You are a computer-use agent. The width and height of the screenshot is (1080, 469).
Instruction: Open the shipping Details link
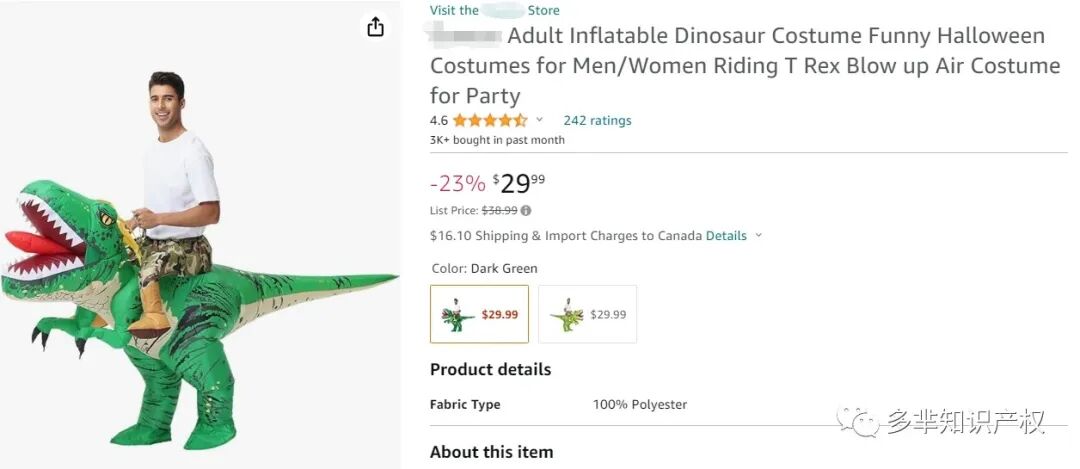click(726, 236)
